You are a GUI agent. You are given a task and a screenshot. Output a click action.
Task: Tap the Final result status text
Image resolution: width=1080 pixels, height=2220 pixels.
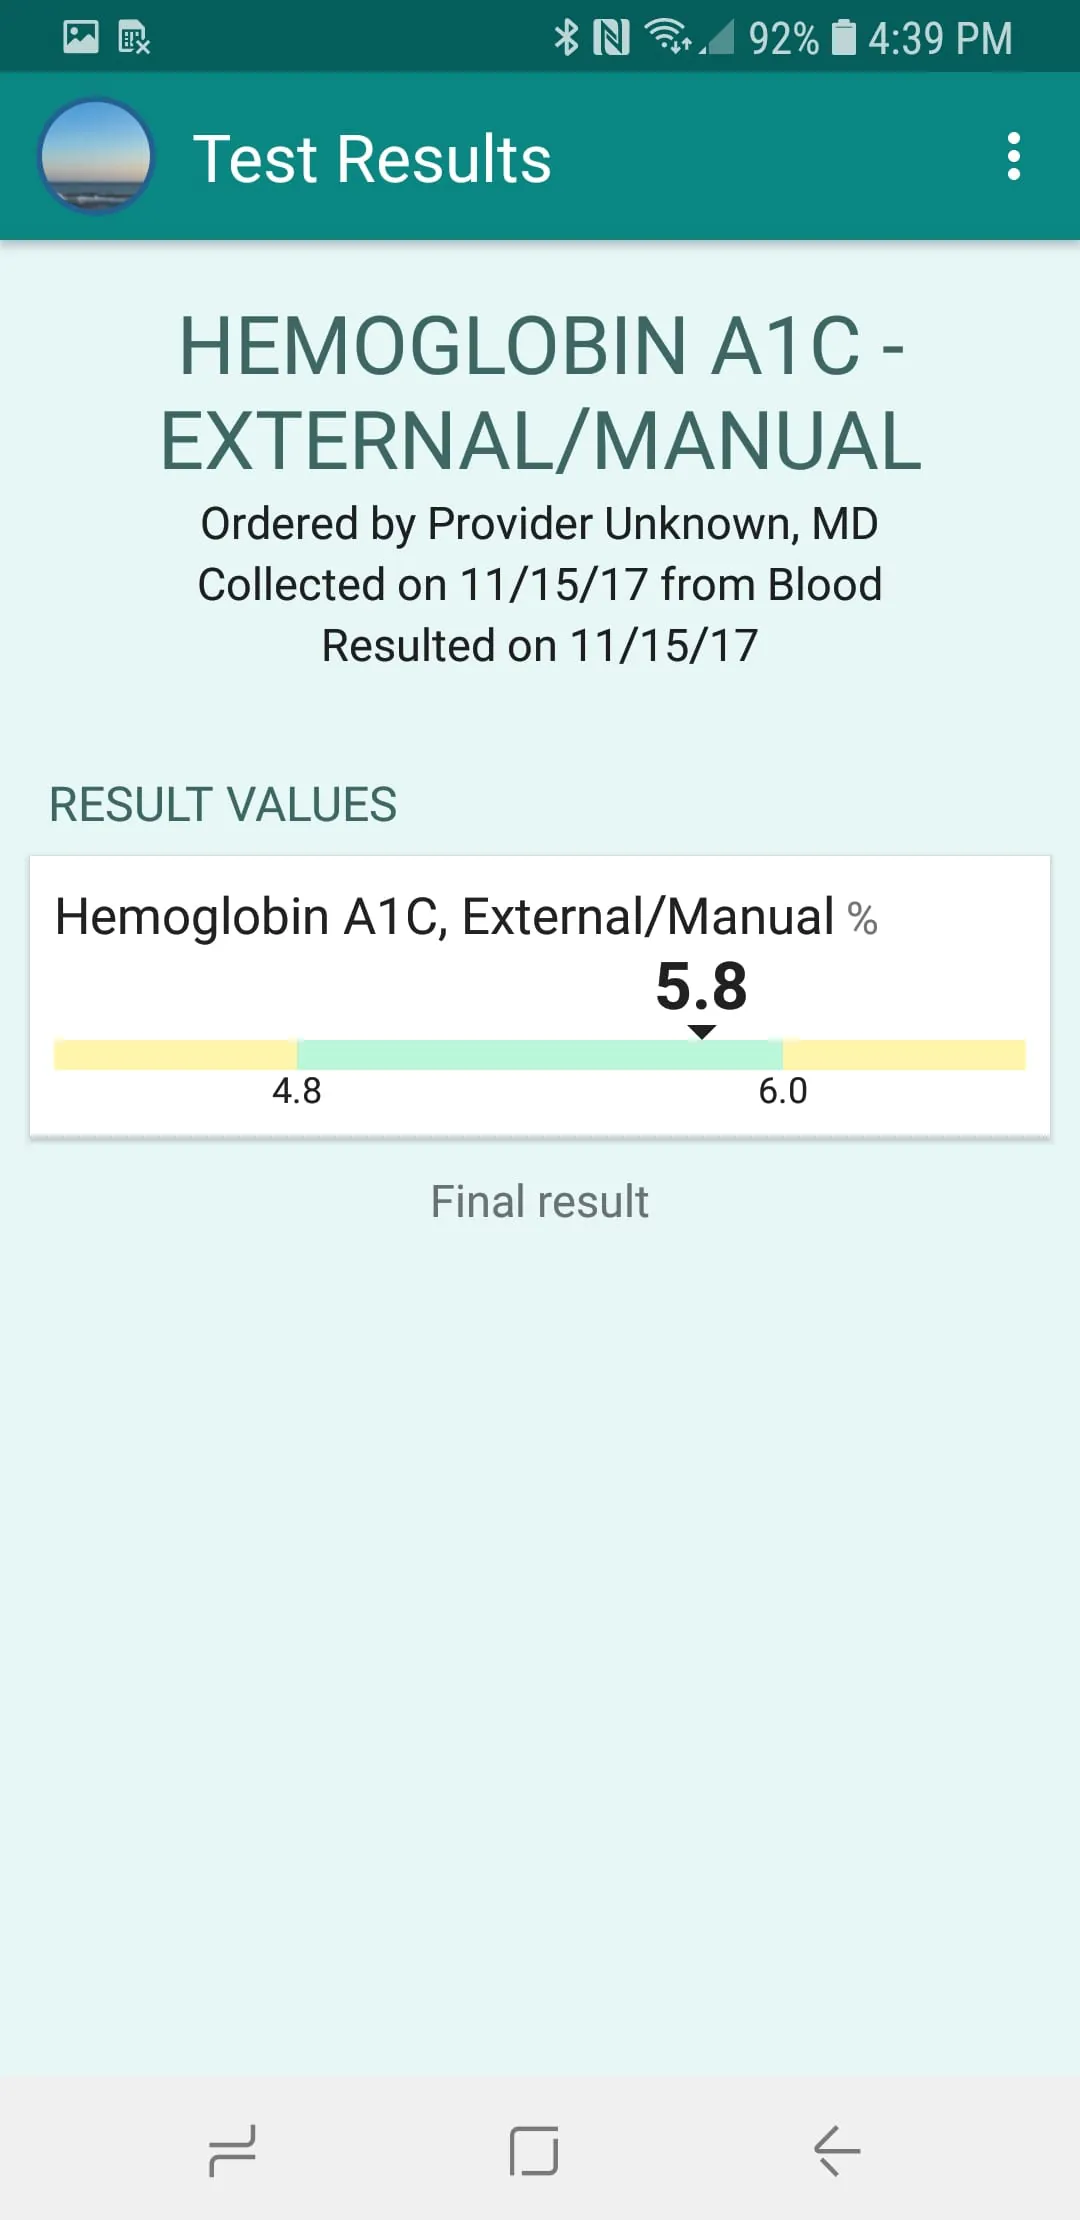pos(540,1201)
